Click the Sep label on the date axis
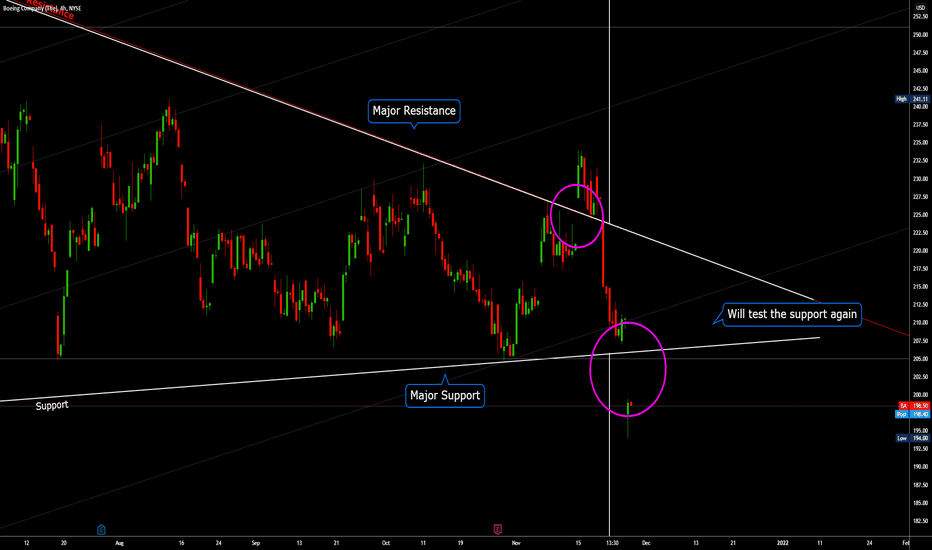932x550 pixels. pos(256,543)
